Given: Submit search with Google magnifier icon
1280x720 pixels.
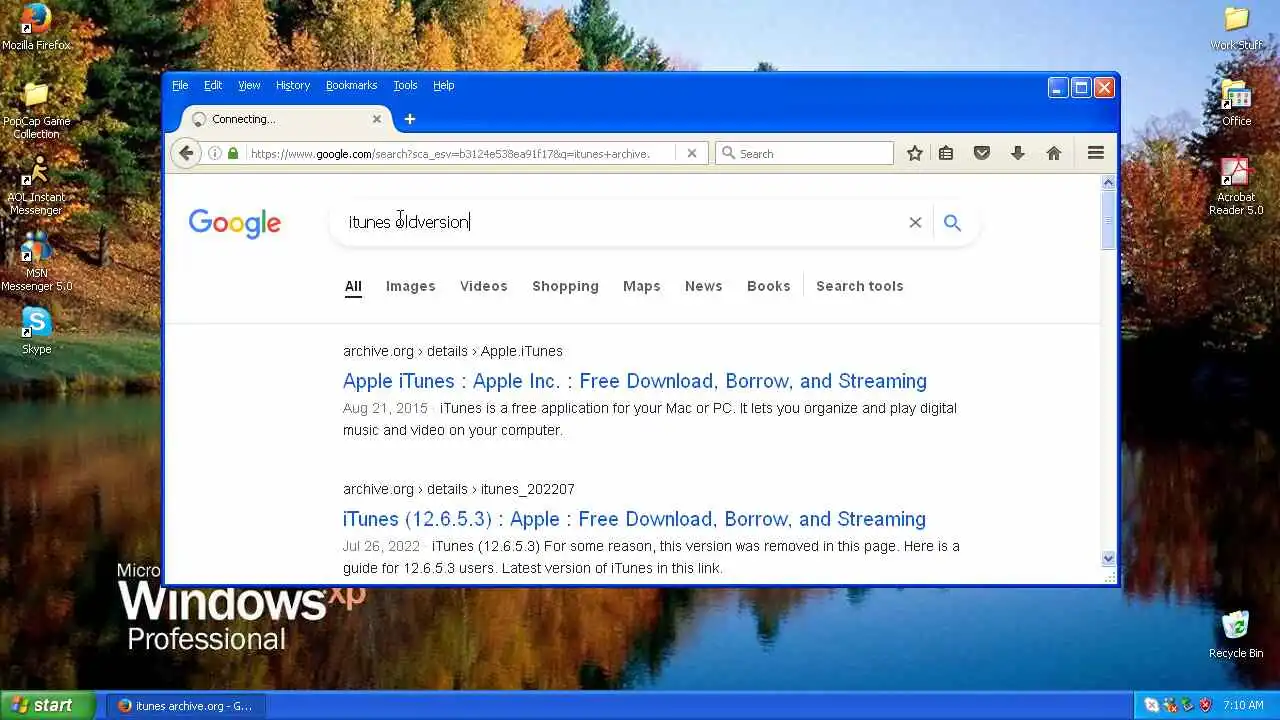Looking at the screenshot, I should 952,222.
